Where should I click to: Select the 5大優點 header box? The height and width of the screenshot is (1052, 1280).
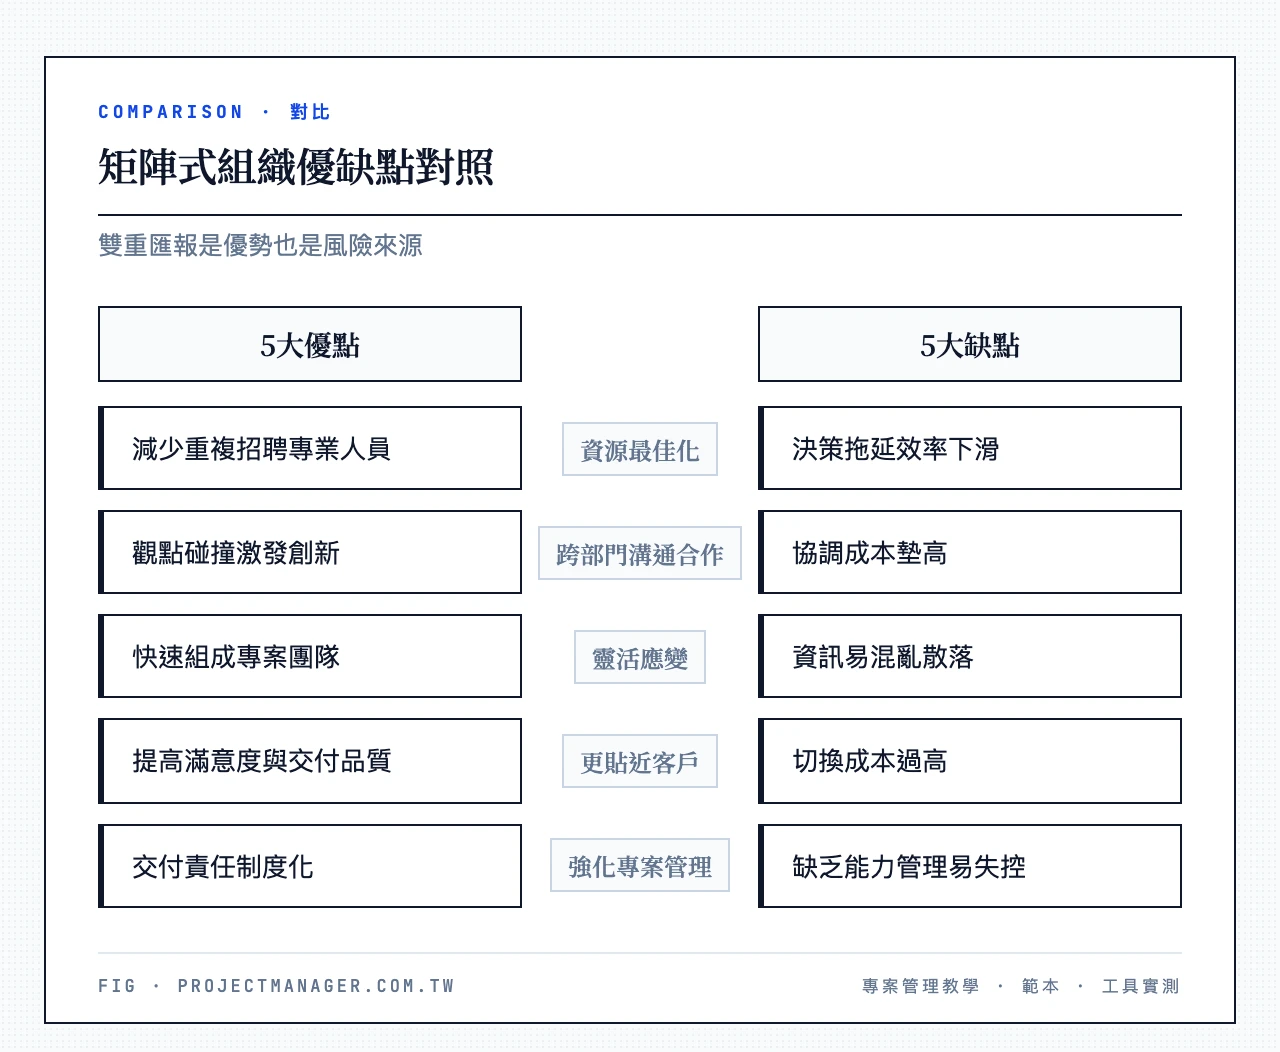coord(310,344)
